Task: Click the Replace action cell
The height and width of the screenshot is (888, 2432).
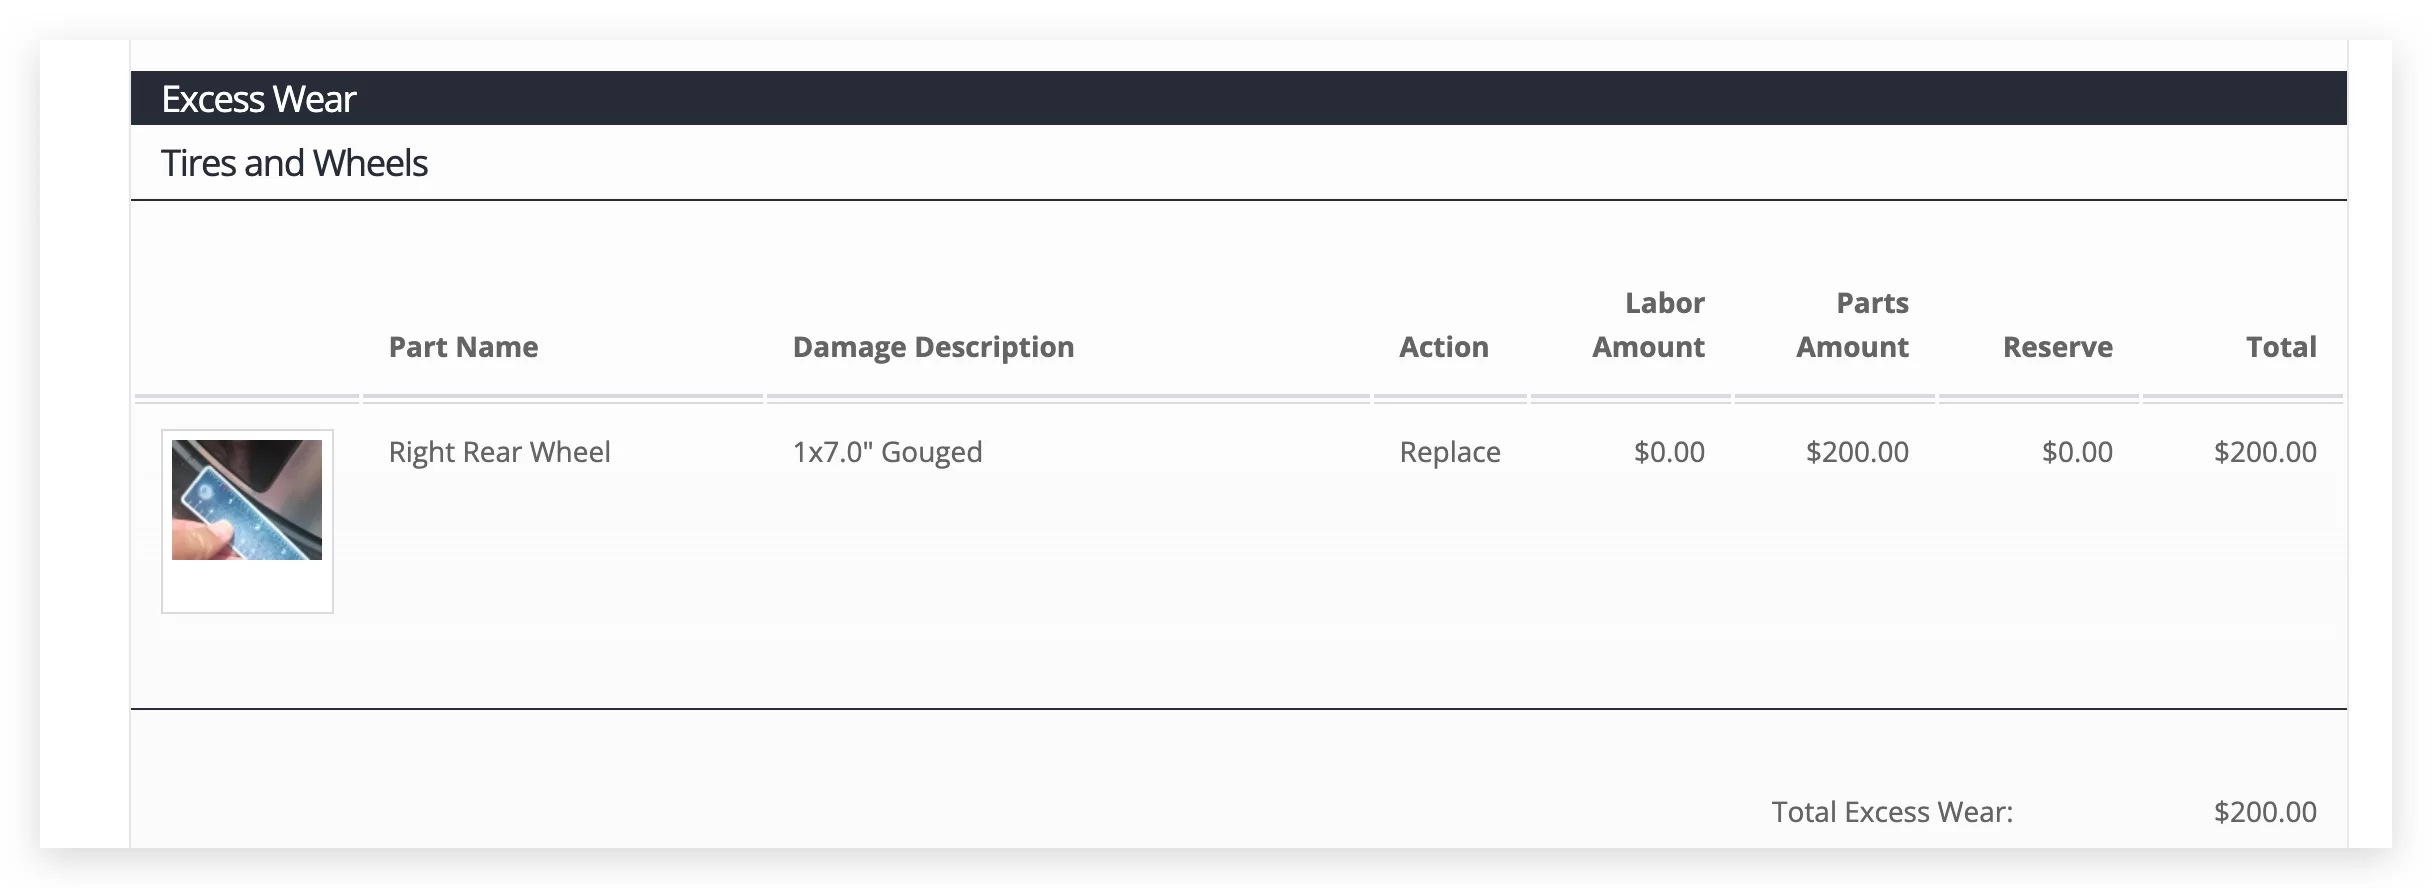Action: click(1449, 452)
